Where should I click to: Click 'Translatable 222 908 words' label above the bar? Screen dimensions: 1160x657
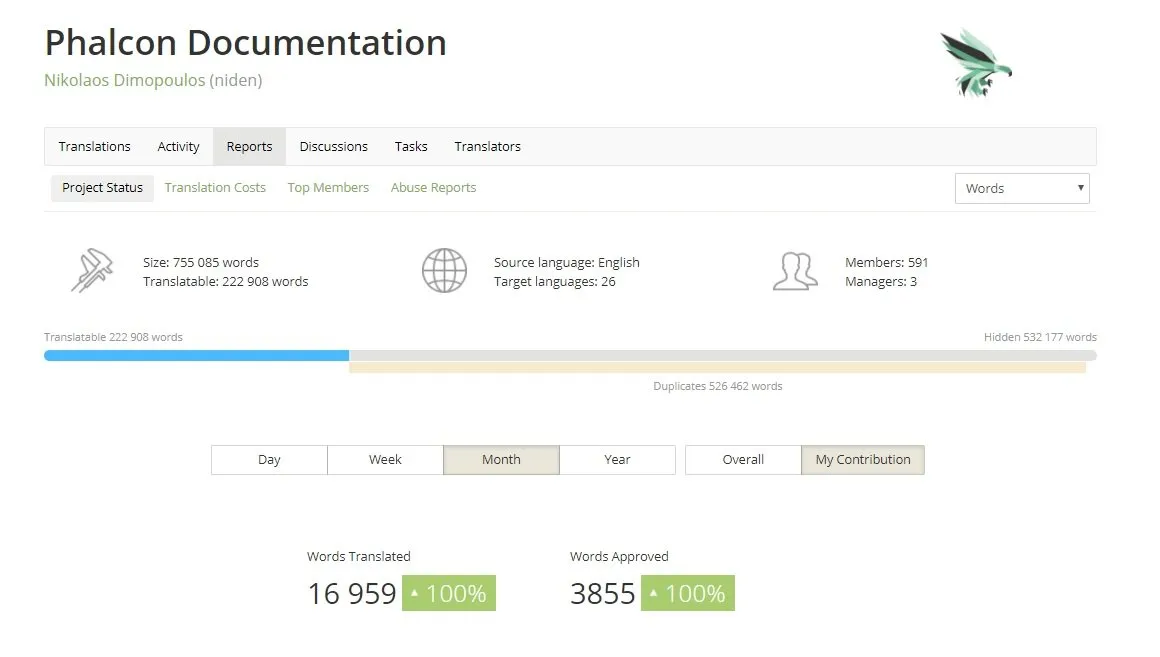[113, 337]
